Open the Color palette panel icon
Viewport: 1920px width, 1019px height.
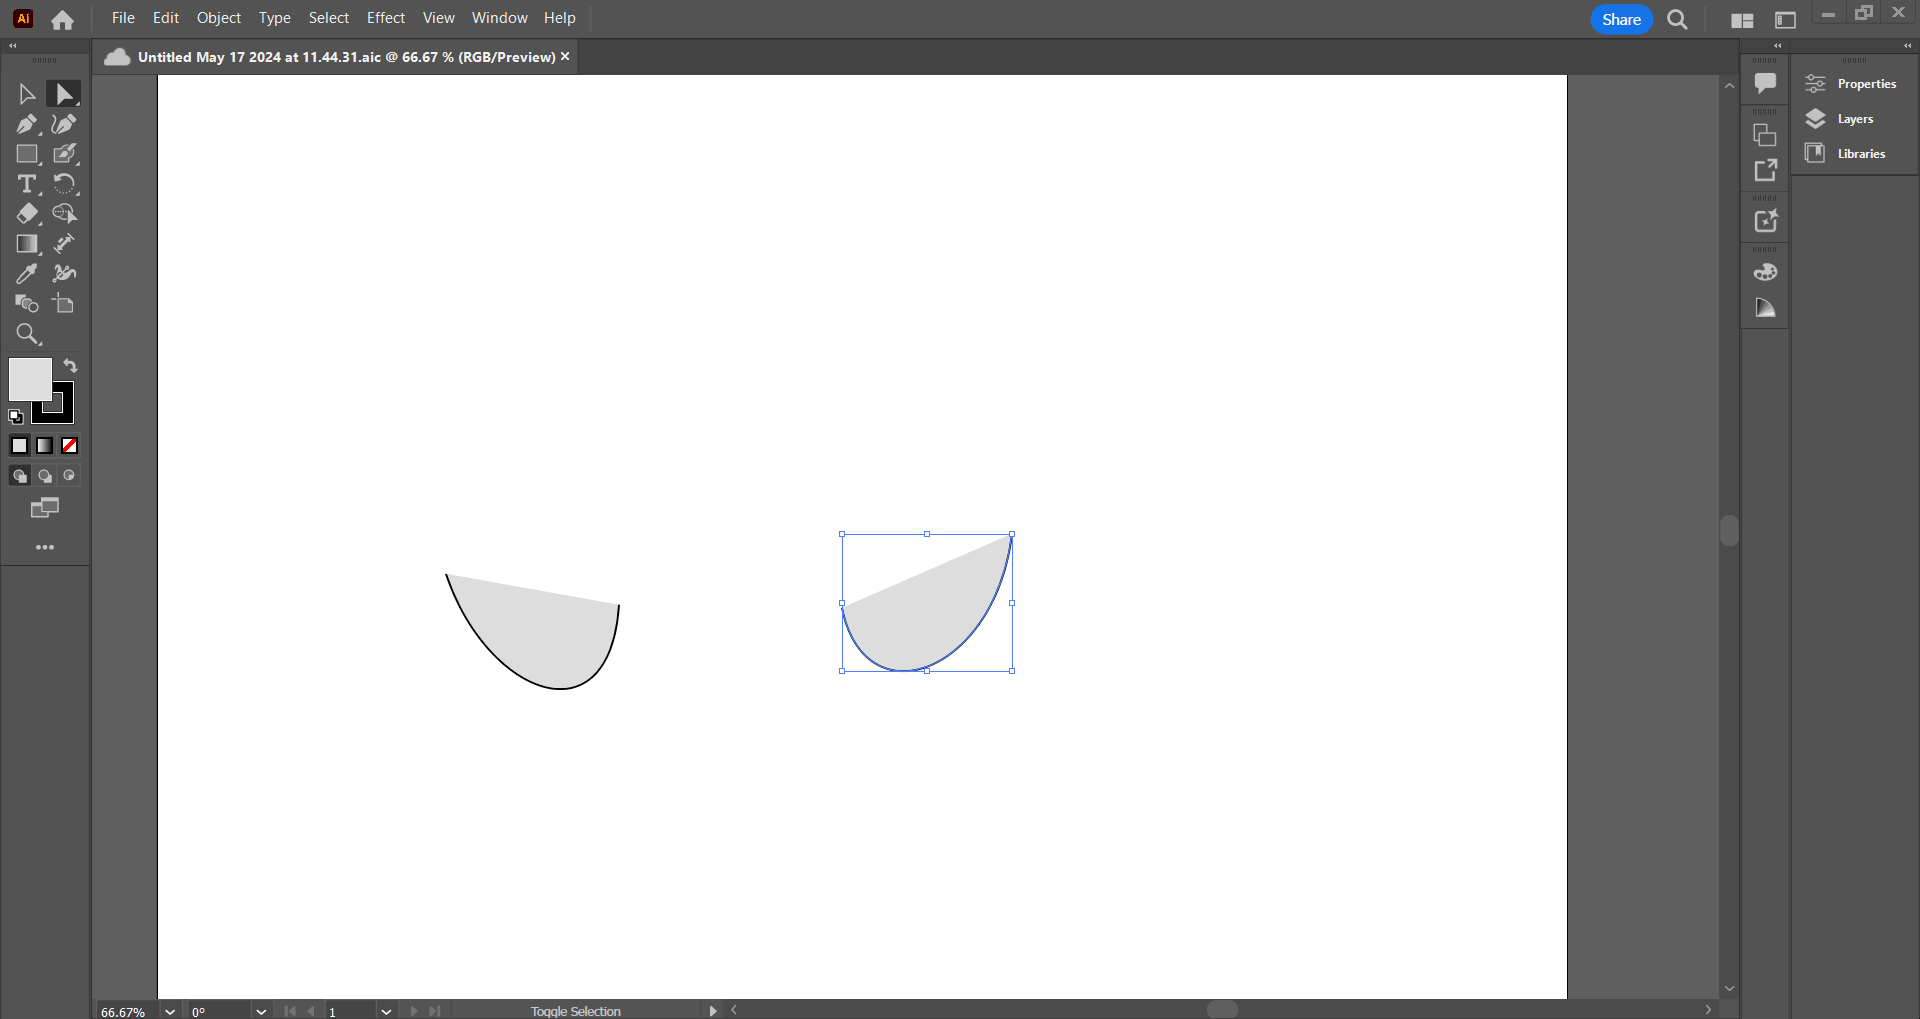(1765, 272)
